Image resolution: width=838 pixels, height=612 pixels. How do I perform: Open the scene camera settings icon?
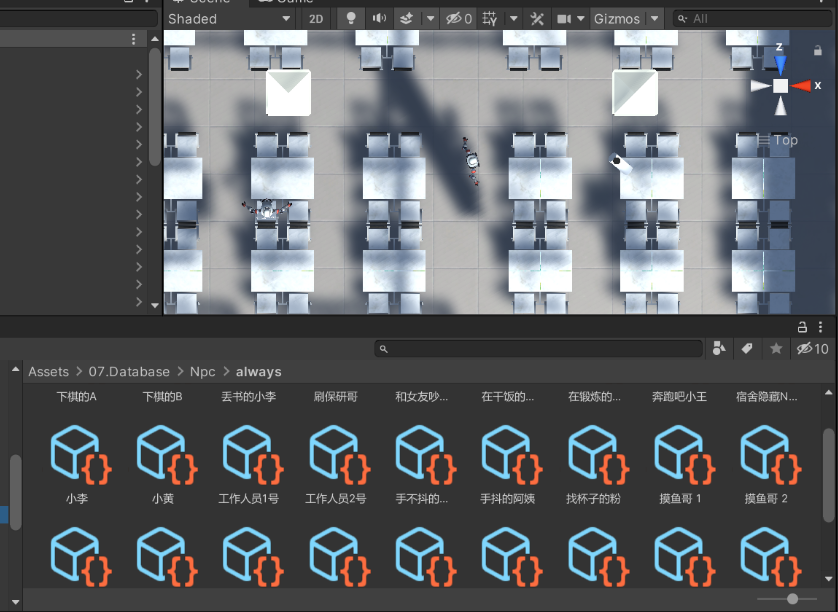coord(563,19)
